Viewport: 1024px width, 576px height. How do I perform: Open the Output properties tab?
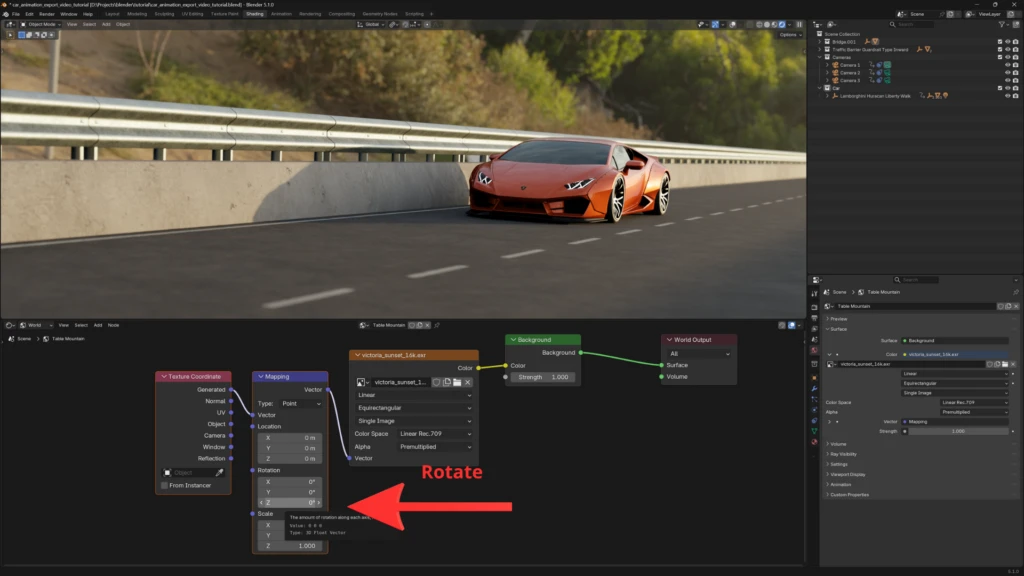[814, 318]
